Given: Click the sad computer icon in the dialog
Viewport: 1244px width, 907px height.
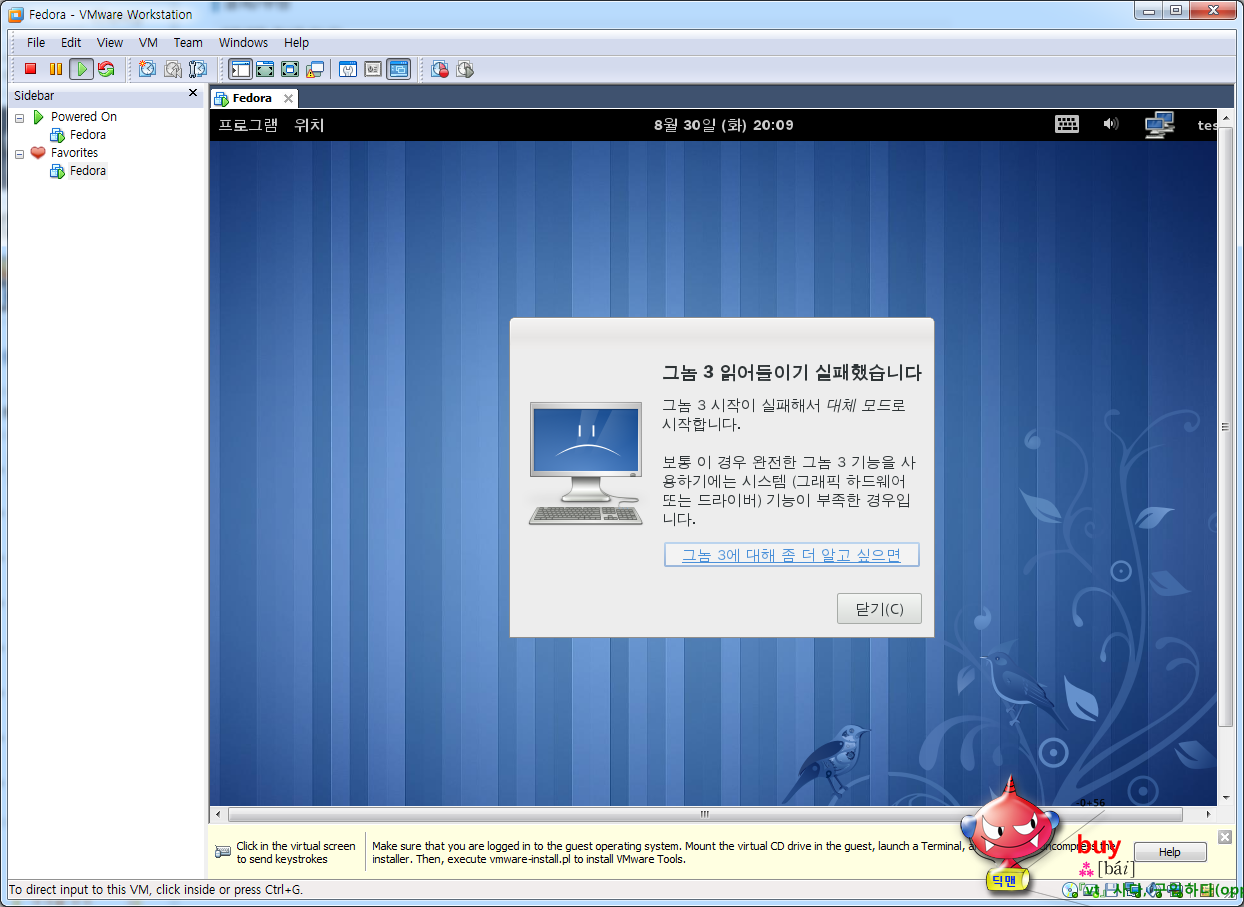Looking at the screenshot, I should point(586,463).
